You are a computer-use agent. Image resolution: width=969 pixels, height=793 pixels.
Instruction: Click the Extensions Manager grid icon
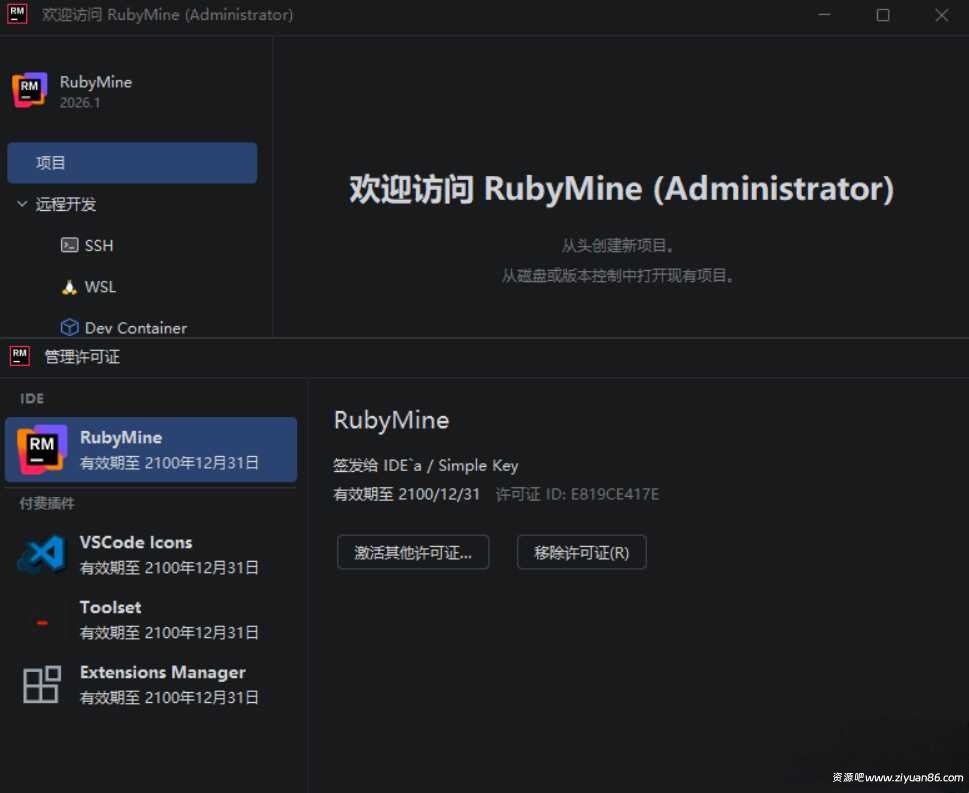pyautogui.click(x=42, y=685)
